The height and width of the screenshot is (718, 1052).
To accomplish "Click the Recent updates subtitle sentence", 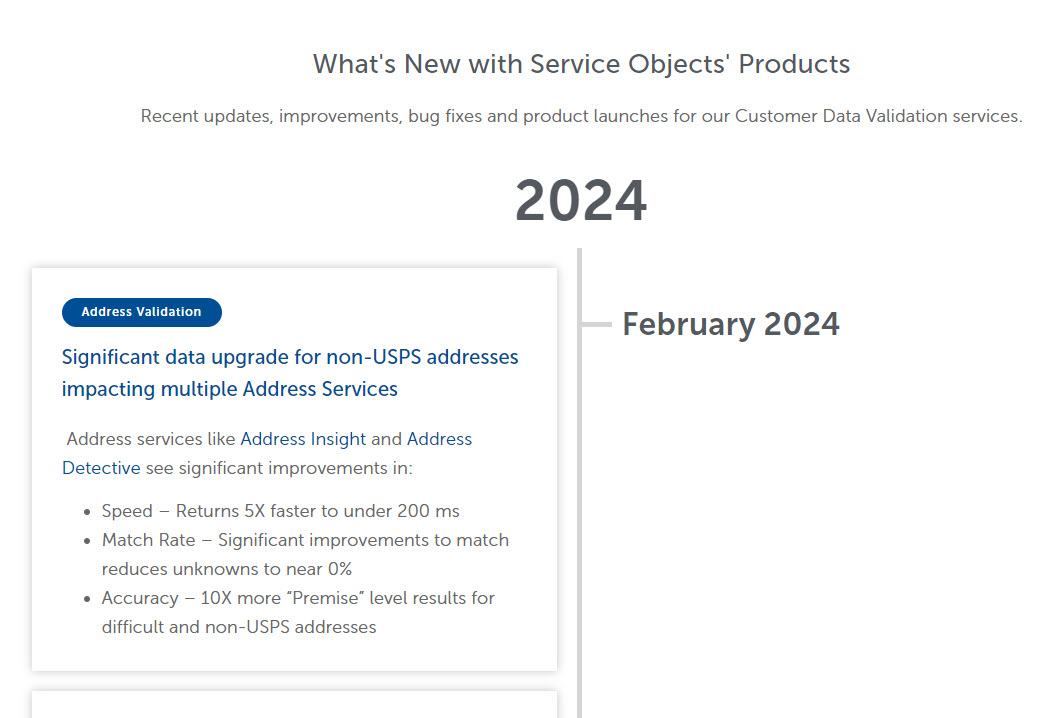I will 581,116.
